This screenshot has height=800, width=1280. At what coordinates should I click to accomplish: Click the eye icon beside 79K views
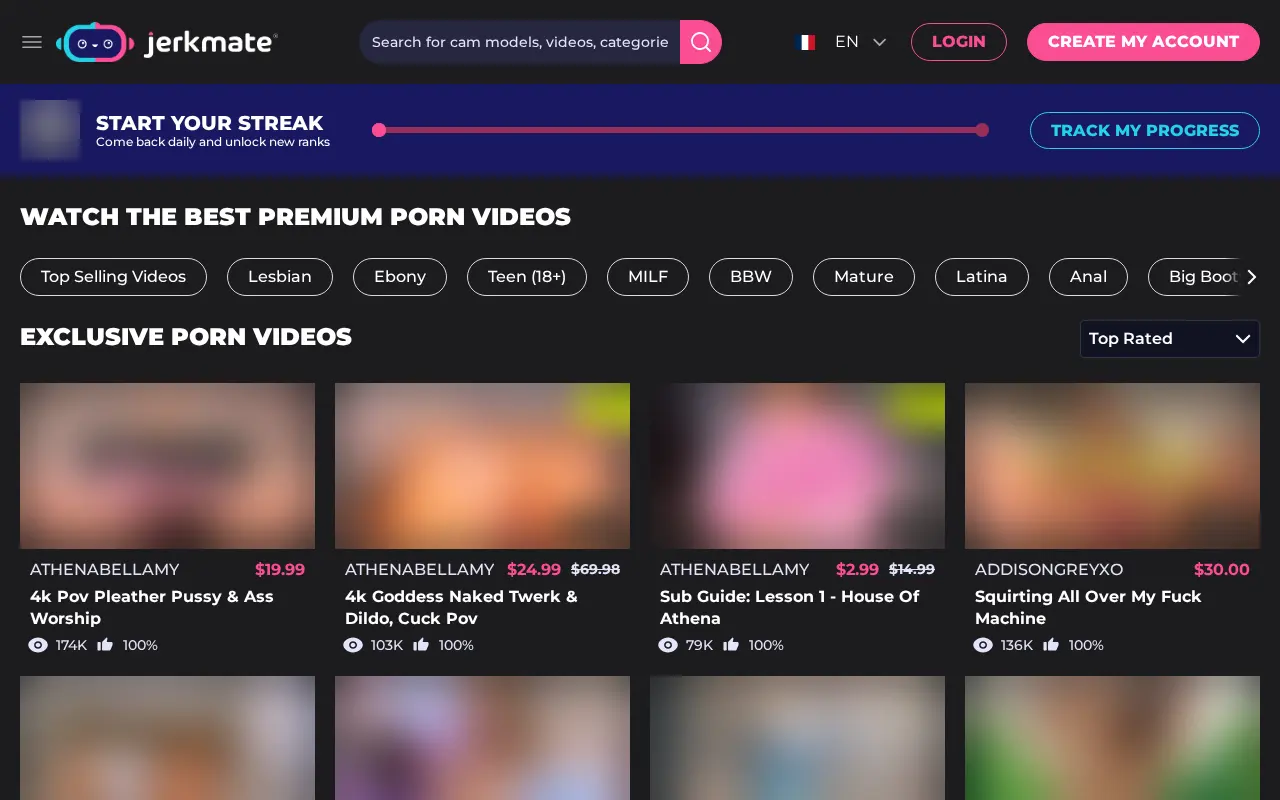668,645
